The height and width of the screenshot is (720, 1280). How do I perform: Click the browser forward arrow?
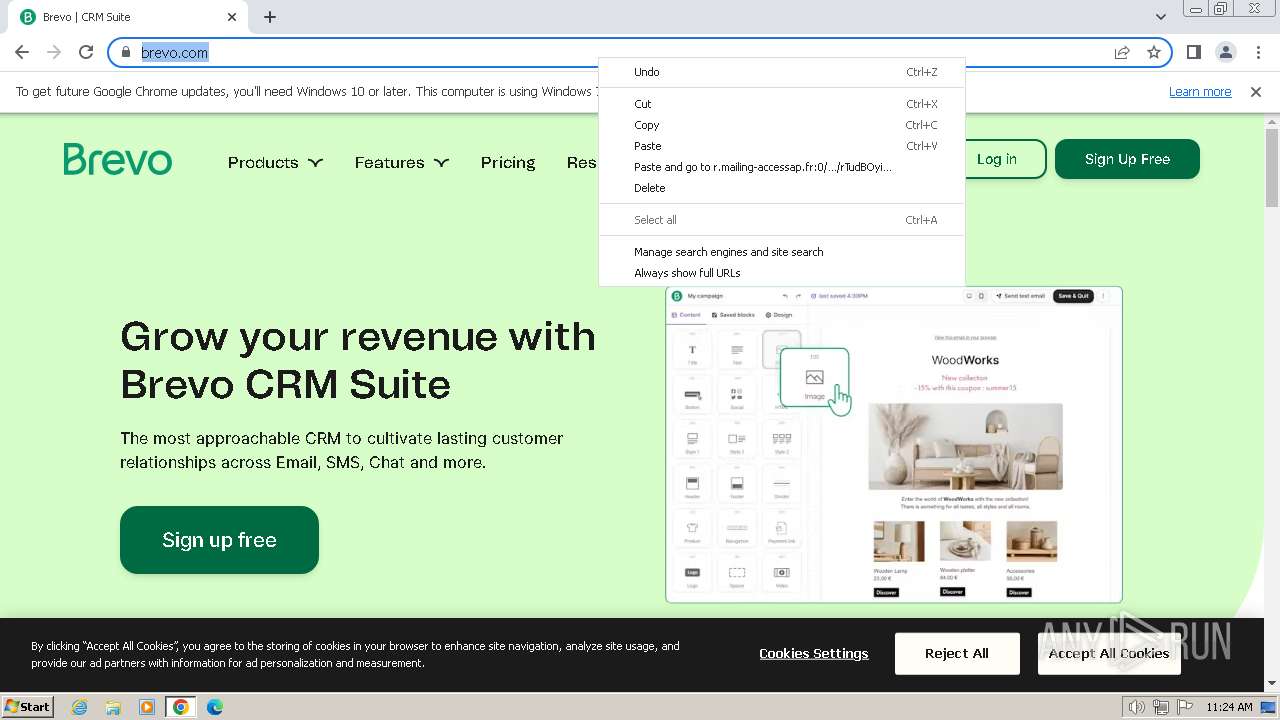(x=54, y=52)
